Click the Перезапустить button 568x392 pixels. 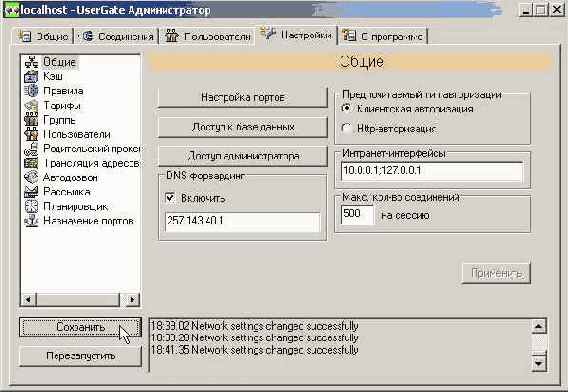(80, 356)
